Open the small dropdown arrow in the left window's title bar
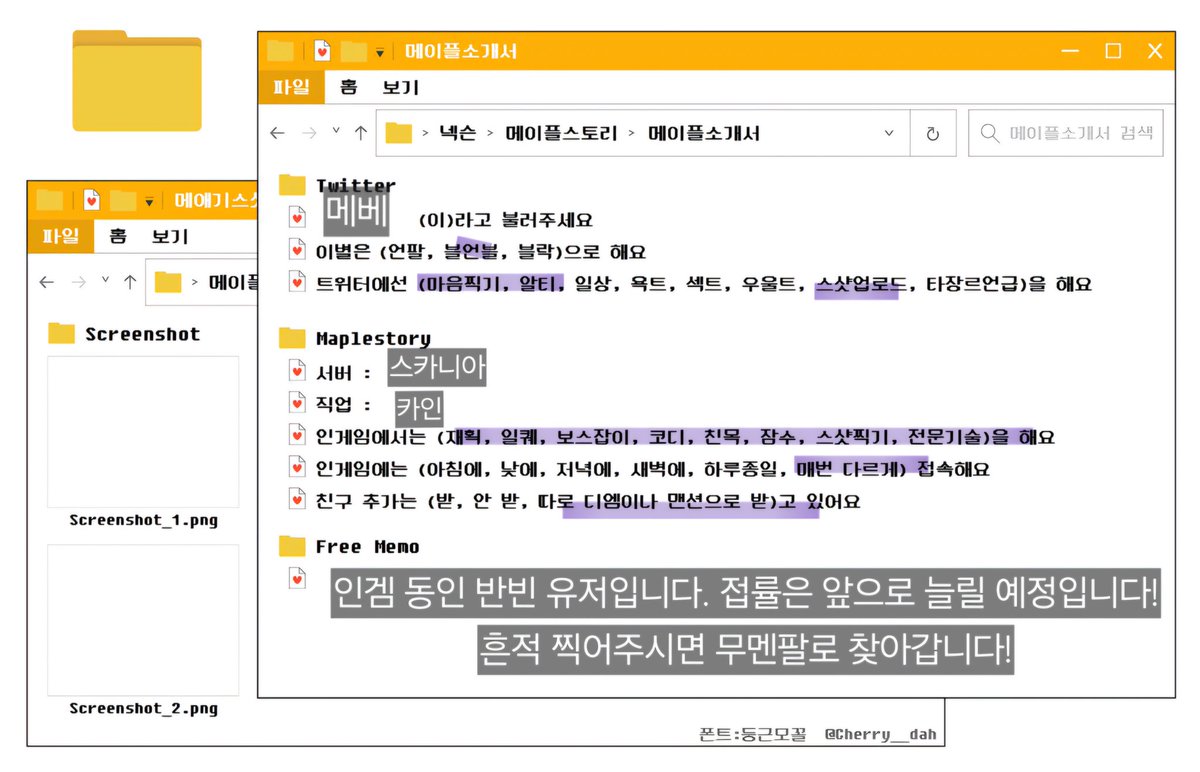 (x=150, y=200)
